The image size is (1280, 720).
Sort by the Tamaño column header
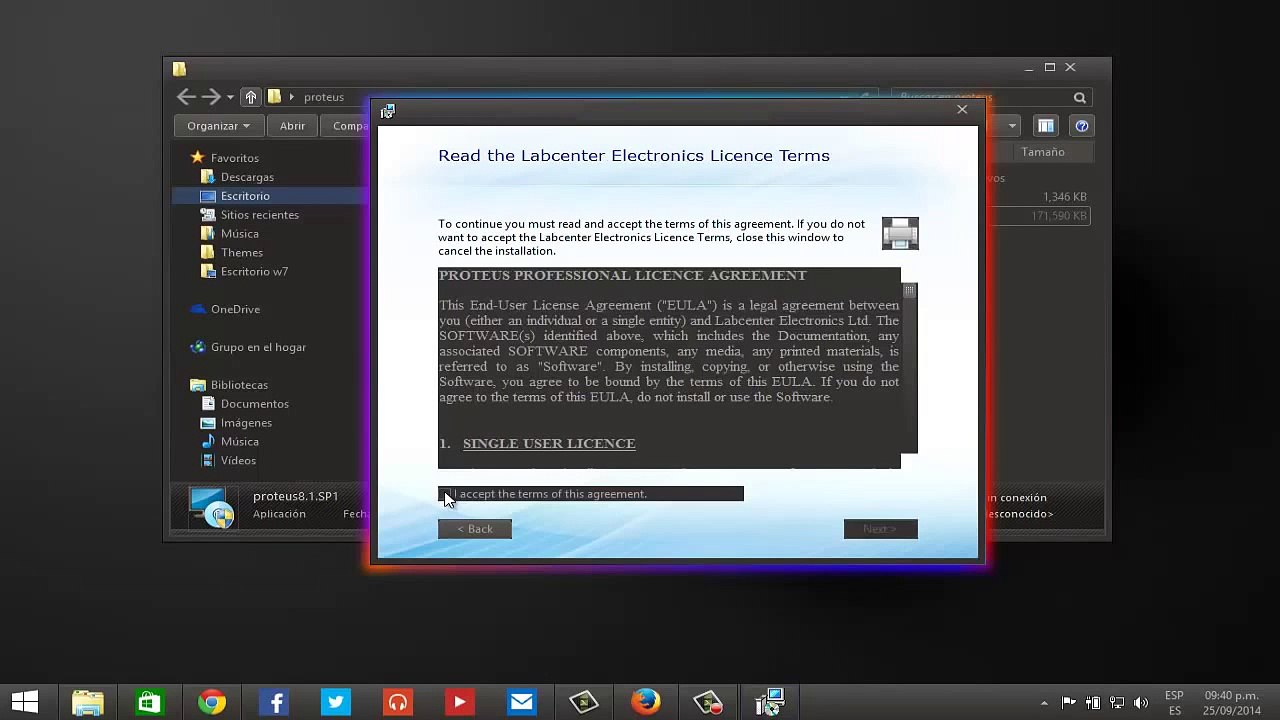[1043, 152]
